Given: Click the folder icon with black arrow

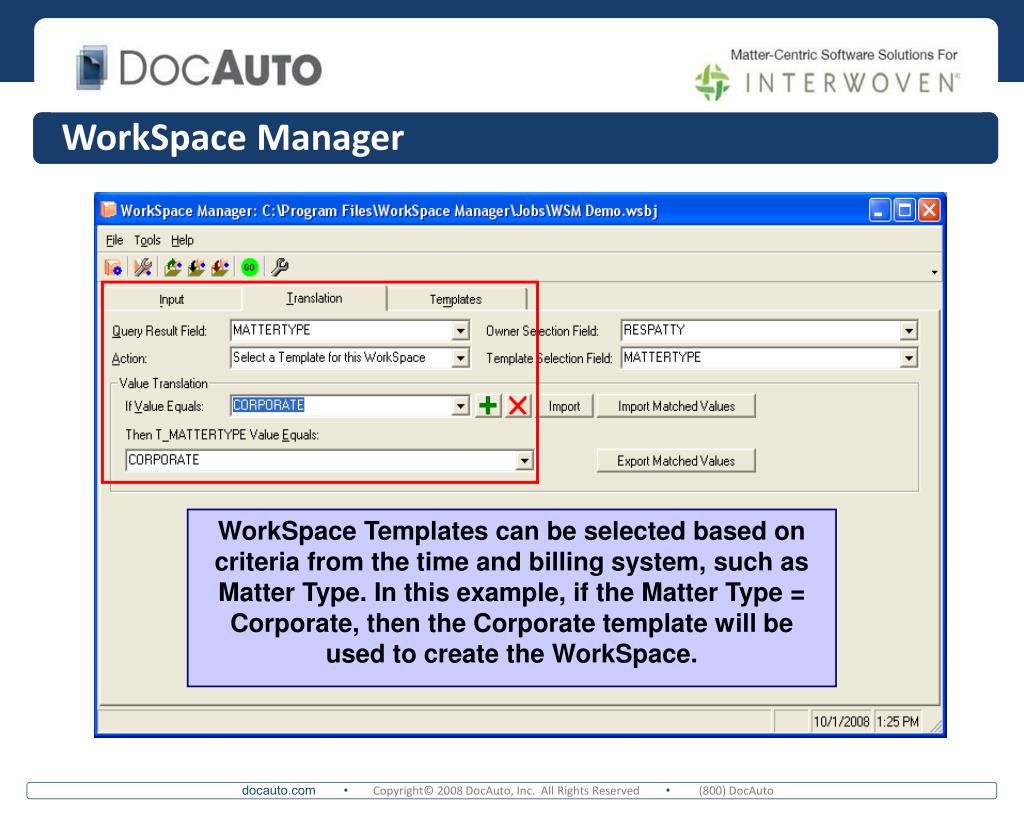Looking at the screenshot, I should coord(196,267).
